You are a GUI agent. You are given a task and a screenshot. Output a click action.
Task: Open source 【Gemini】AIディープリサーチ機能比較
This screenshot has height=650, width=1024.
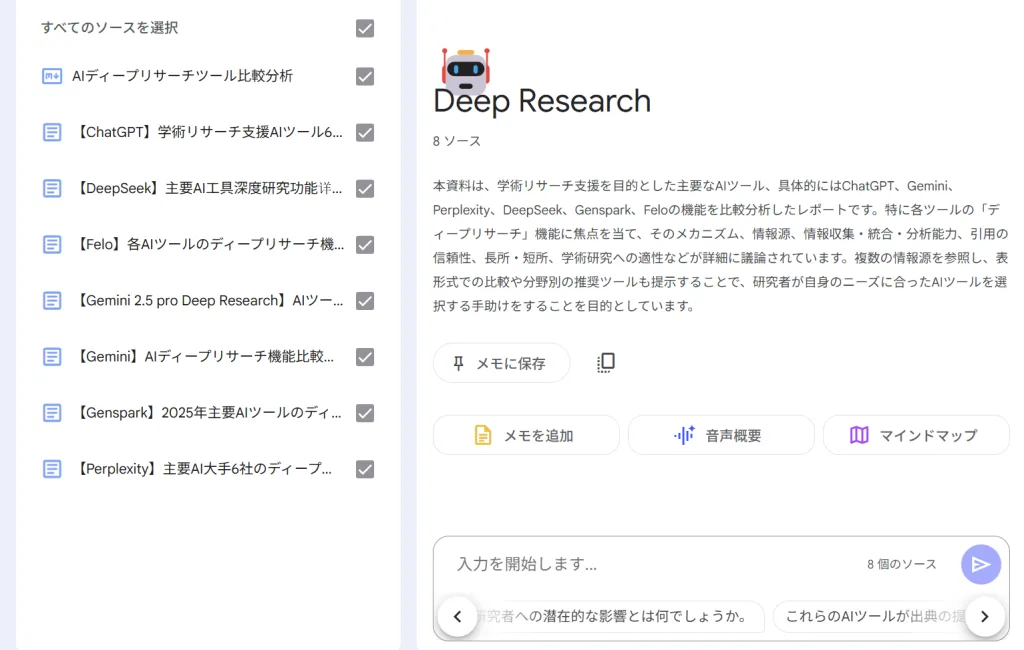204,357
